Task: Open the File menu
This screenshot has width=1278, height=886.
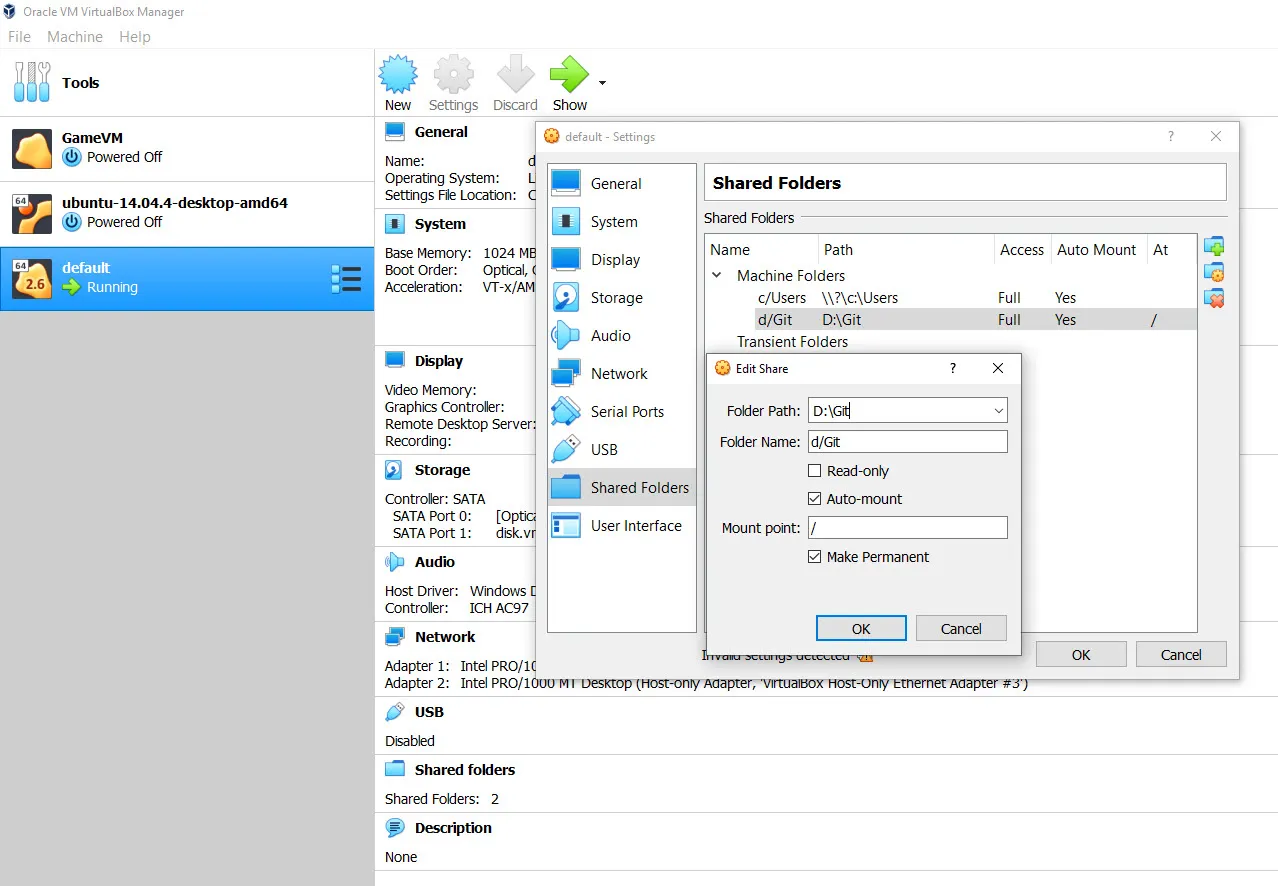Action: coord(20,36)
